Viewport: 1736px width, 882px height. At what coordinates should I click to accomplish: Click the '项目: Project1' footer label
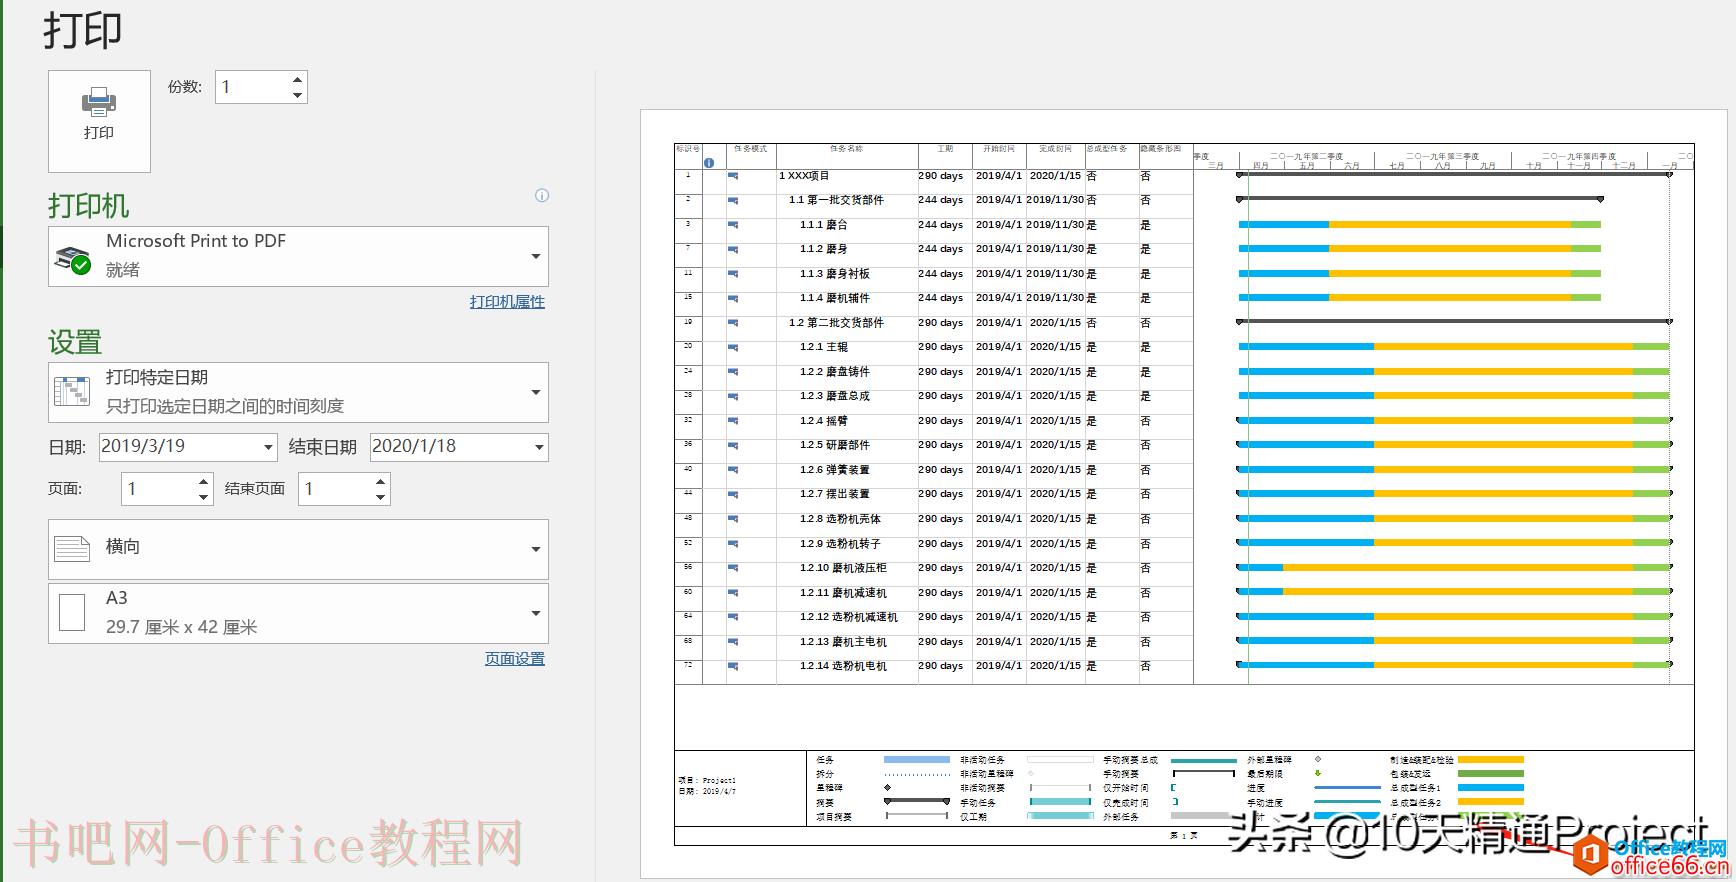[x=707, y=780]
